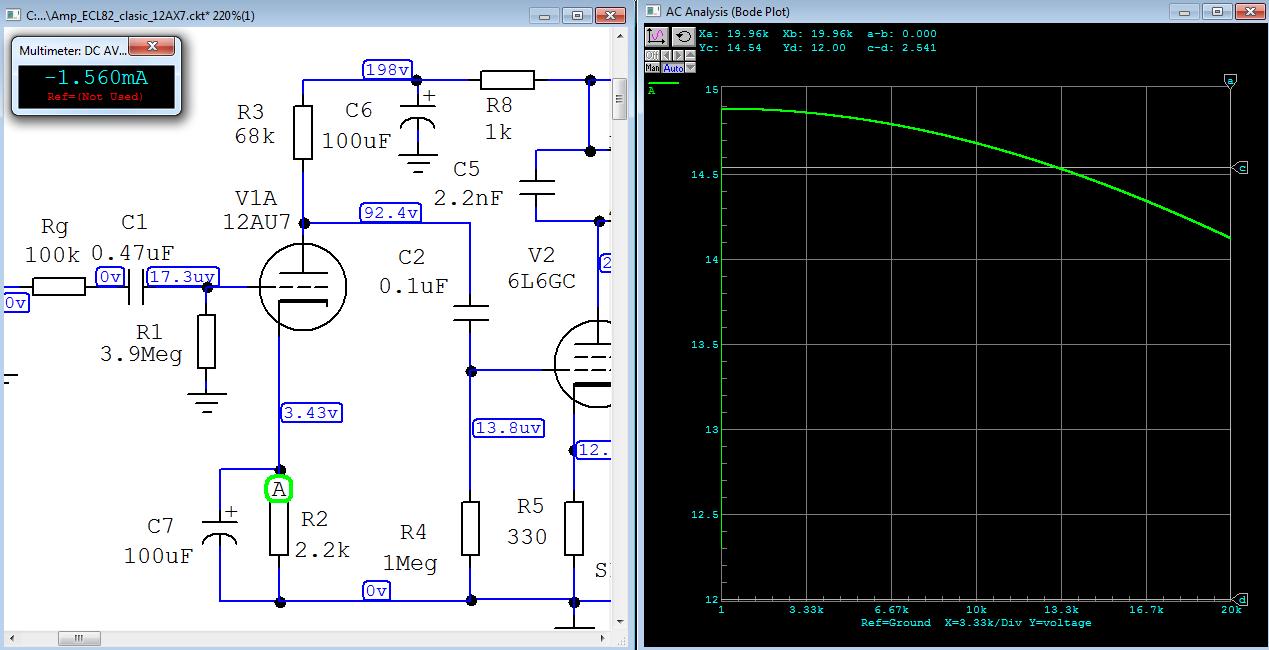The width and height of the screenshot is (1269, 650).
Task: Close the schematic Amp_ECL82 window
Action: pyautogui.click(x=609, y=14)
